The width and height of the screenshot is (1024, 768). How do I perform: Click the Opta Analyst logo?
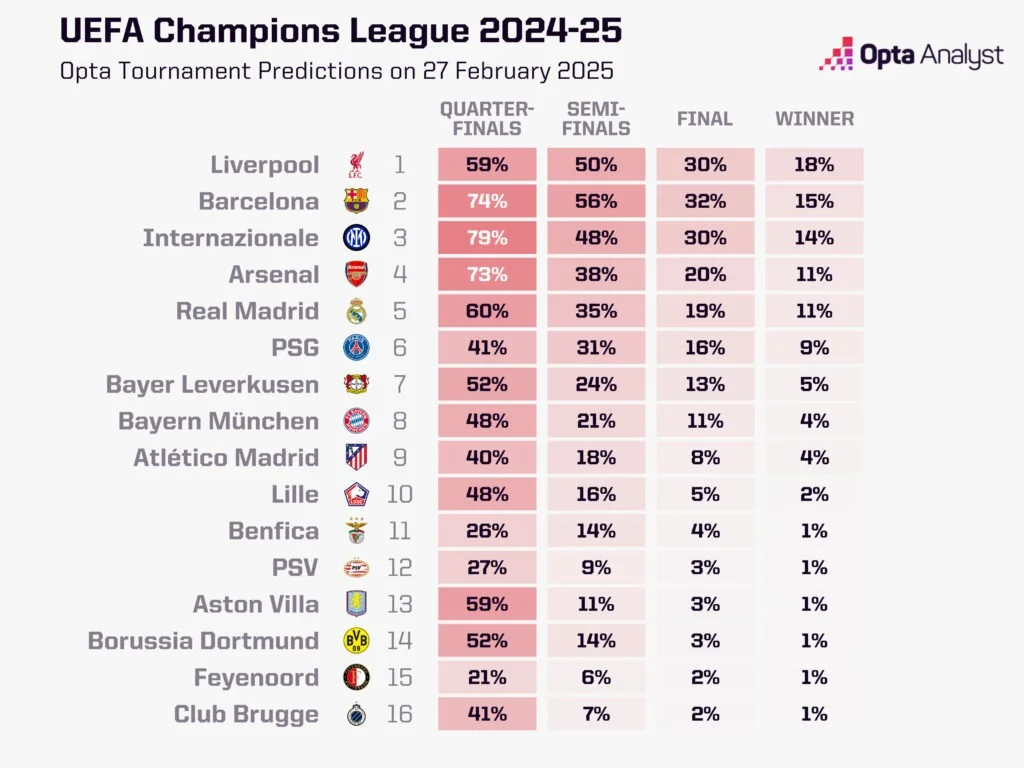[x=911, y=55]
